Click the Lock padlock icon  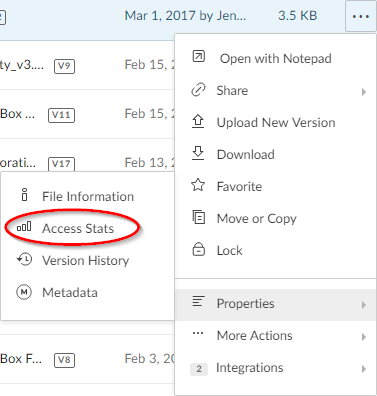click(199, 249)
